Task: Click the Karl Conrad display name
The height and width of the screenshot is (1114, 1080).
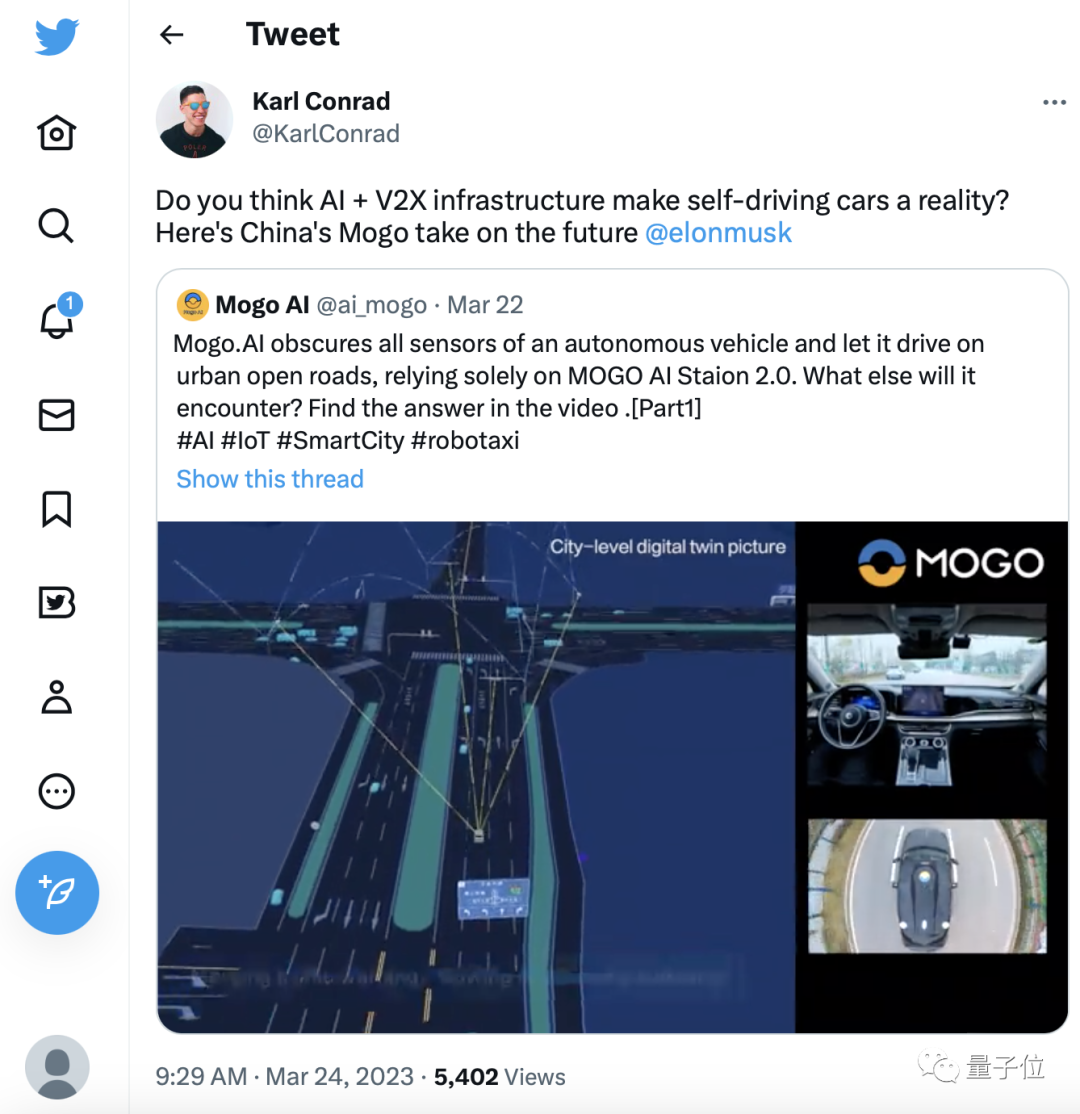Action: 321,101
